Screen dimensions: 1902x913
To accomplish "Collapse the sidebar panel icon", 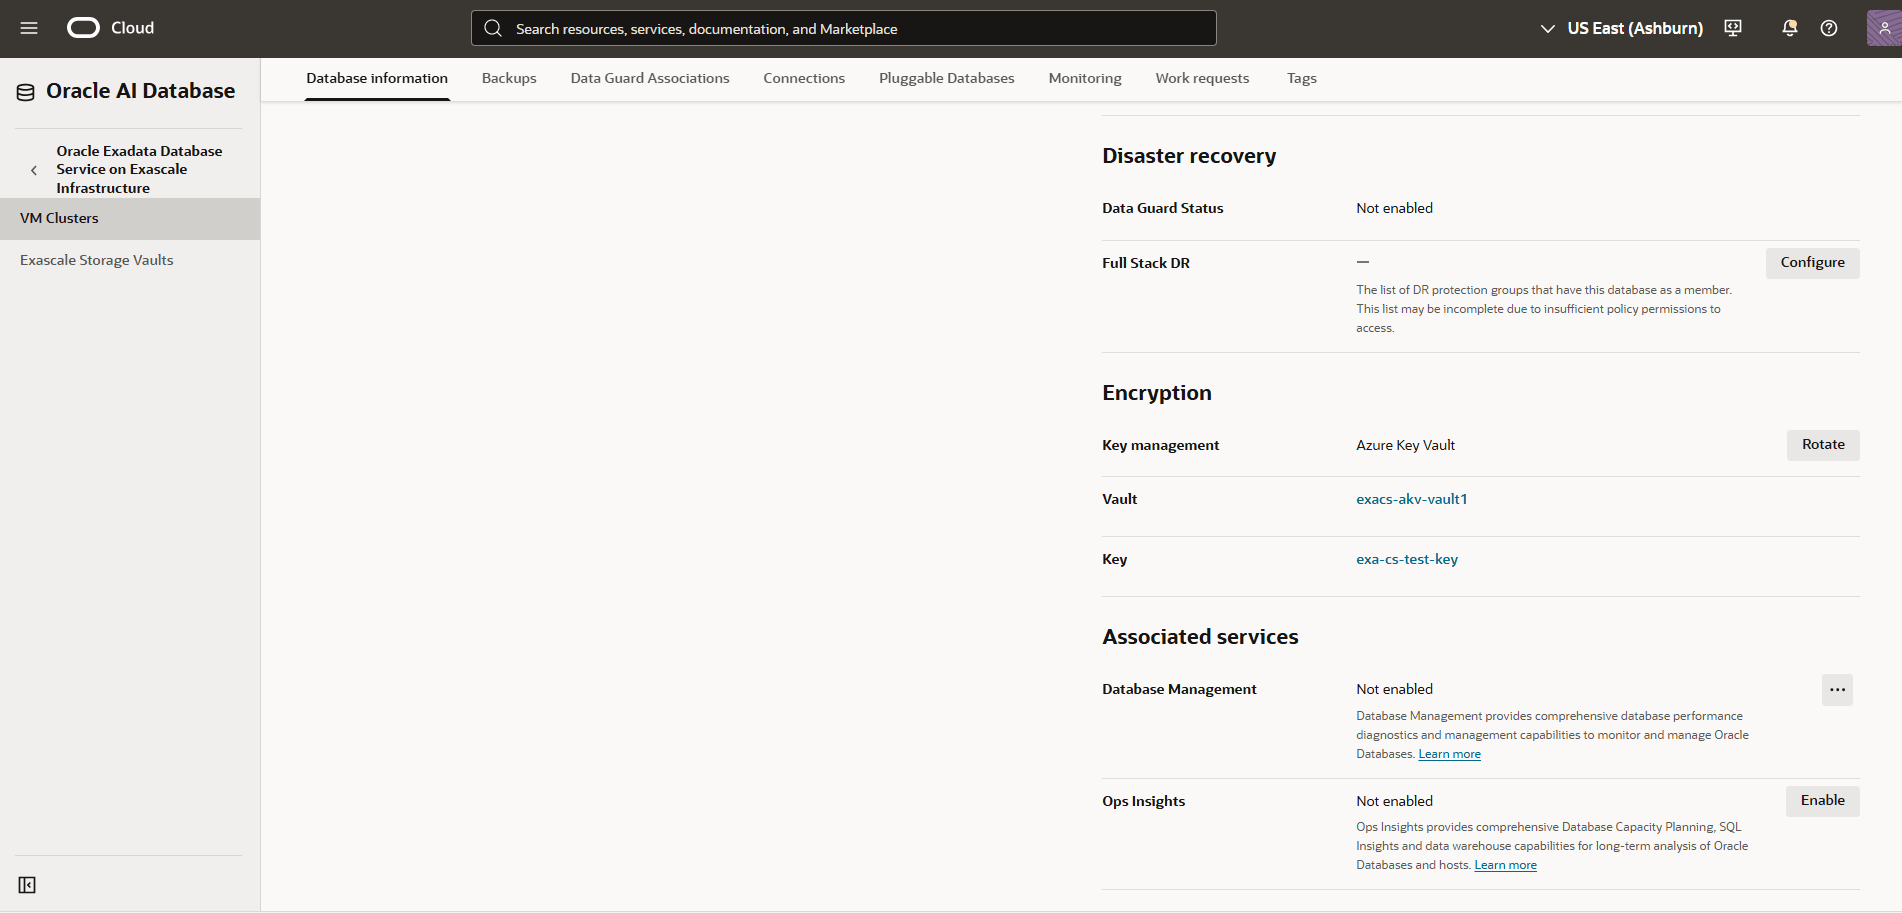I will (x=27, y=885).
